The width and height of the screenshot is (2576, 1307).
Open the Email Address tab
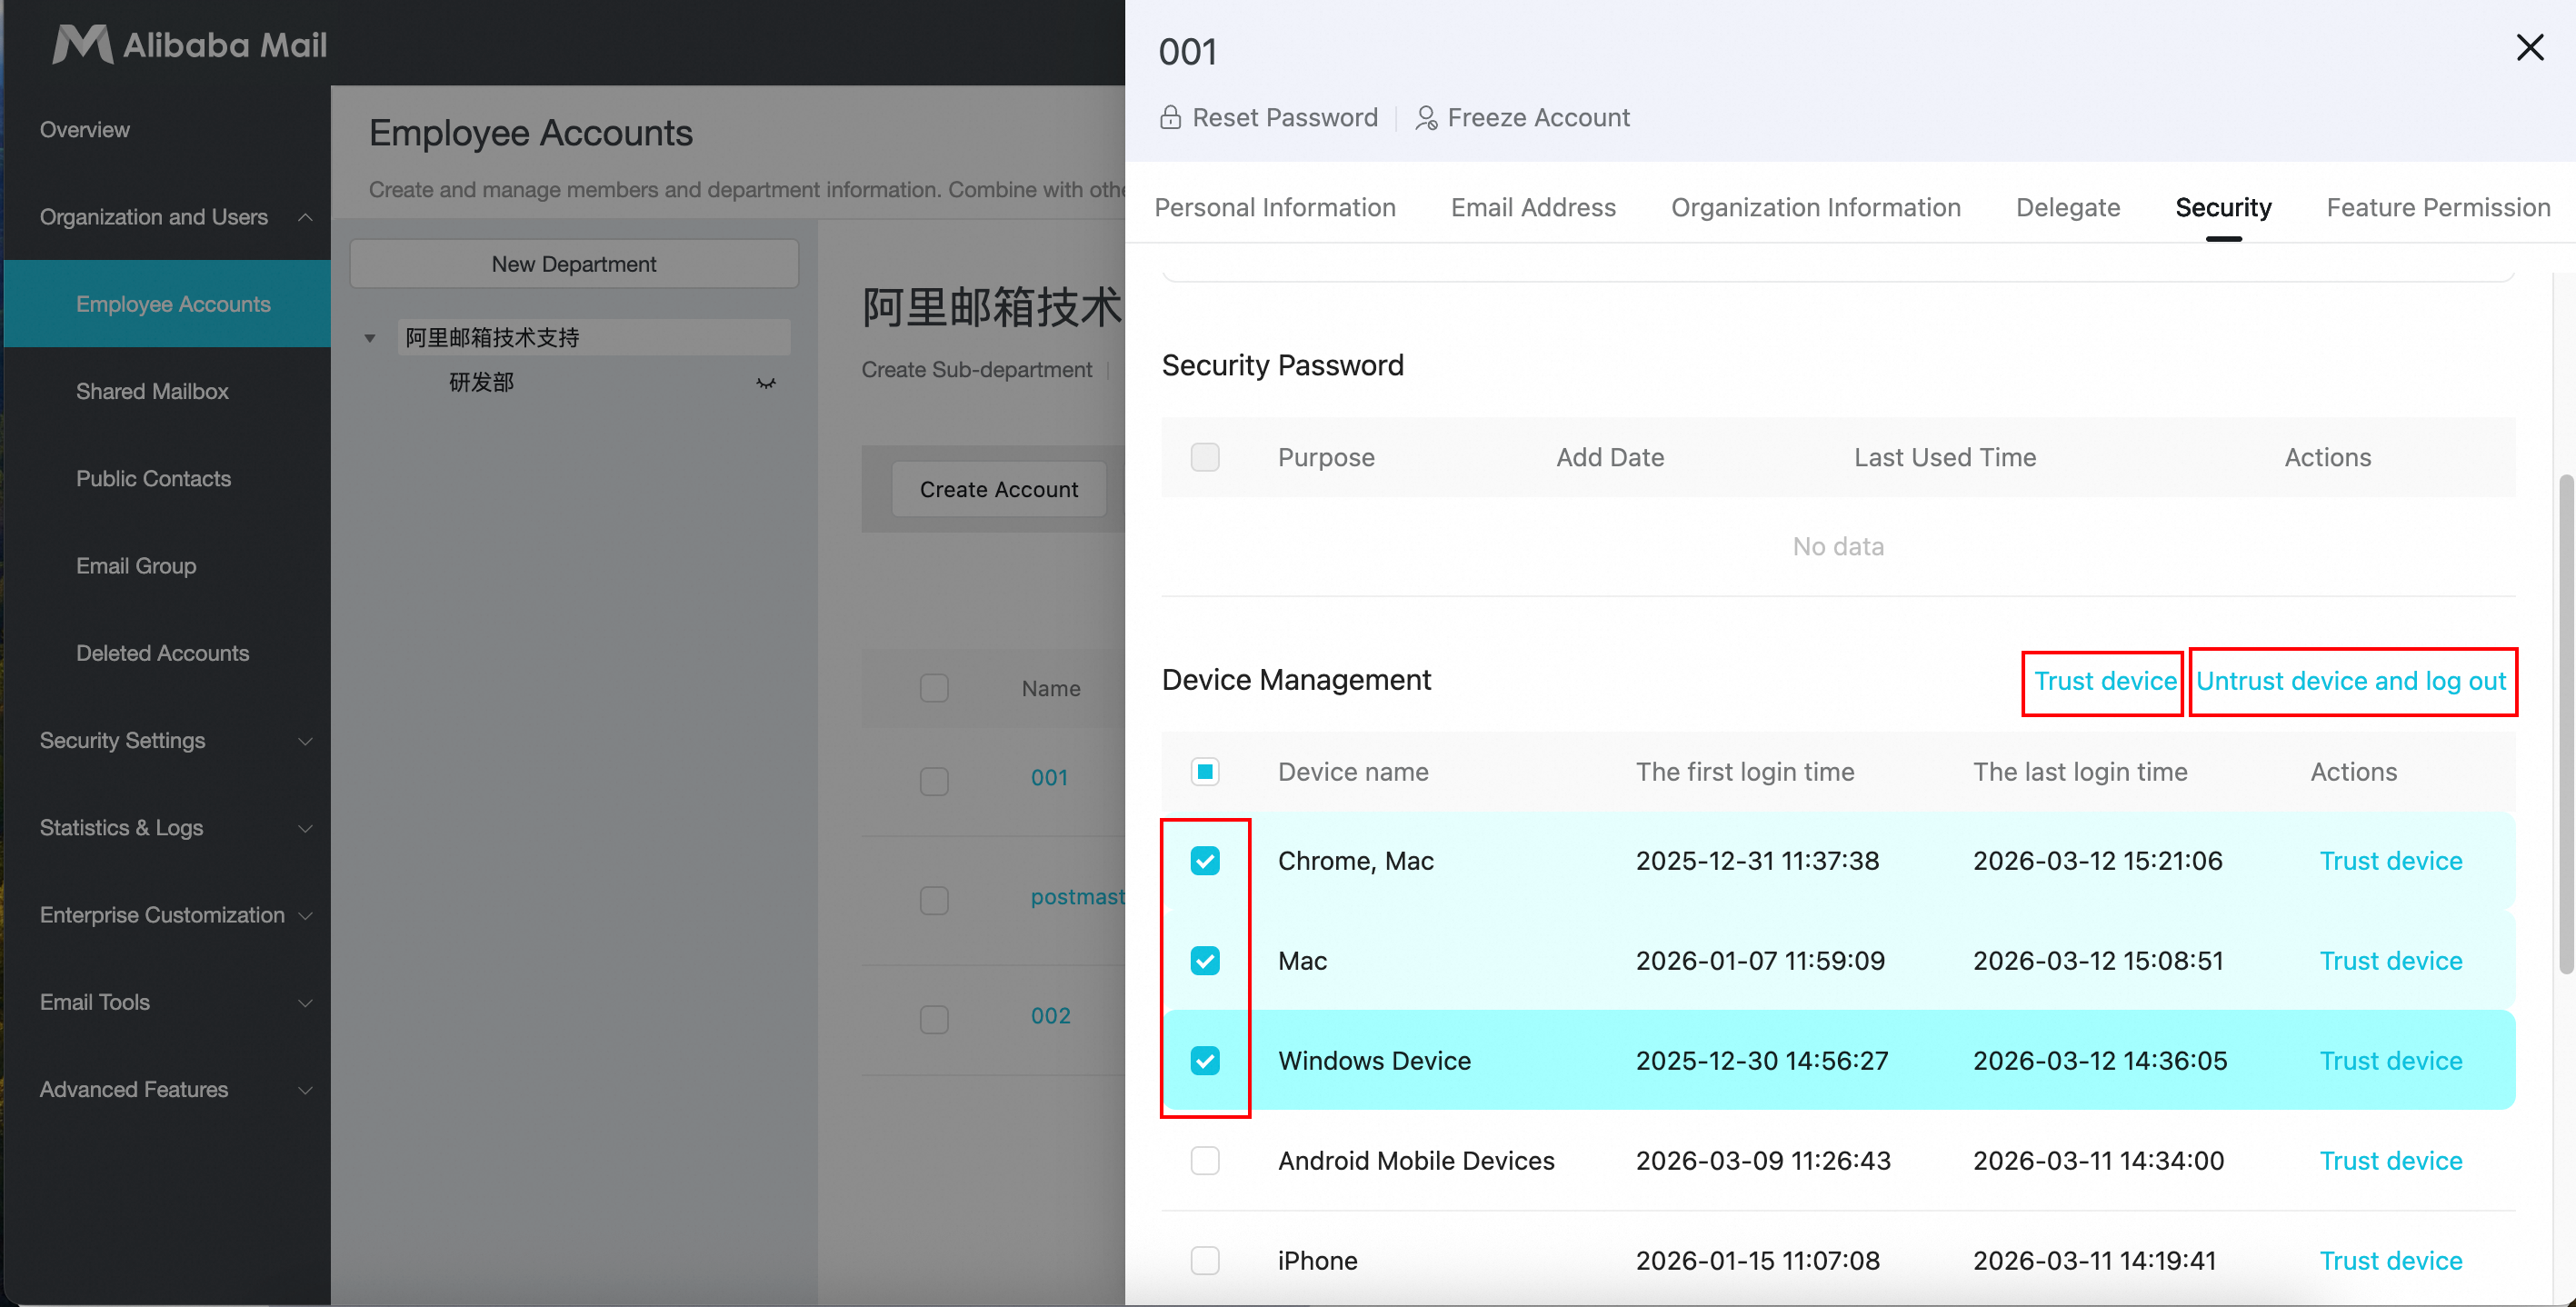click(x=1533, y=207)
